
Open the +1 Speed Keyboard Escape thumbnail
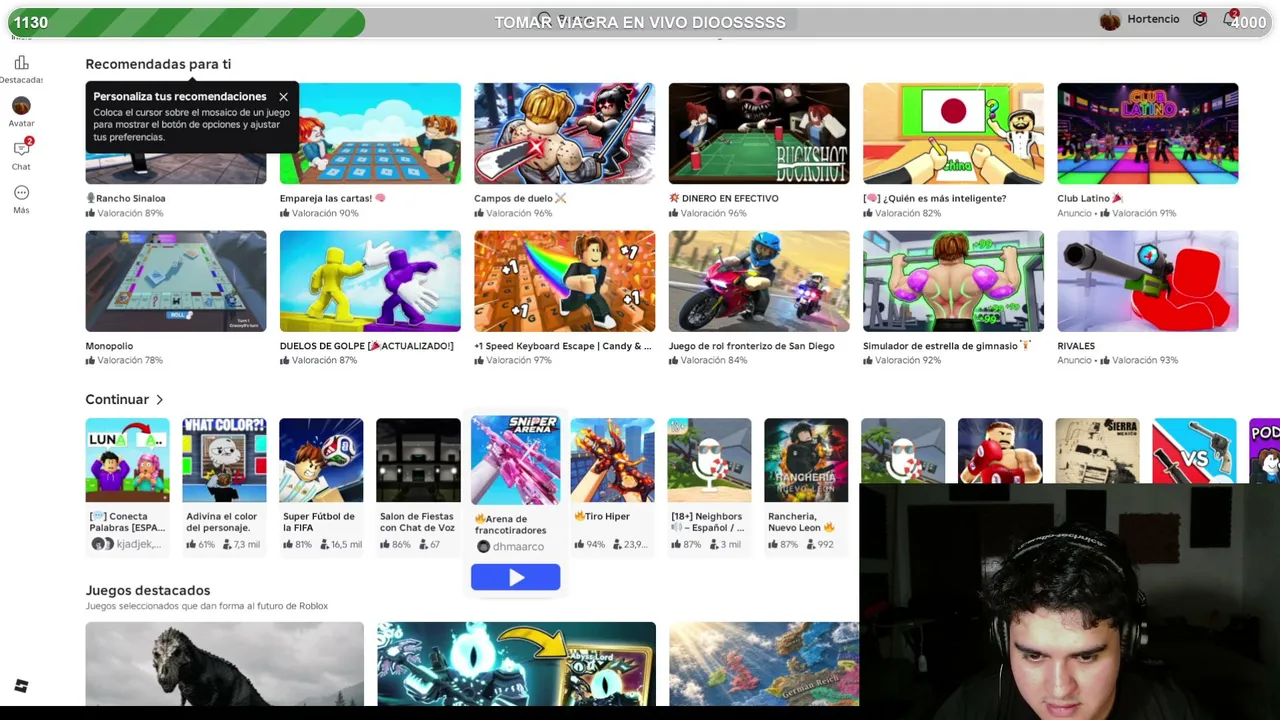click(564, 281)
